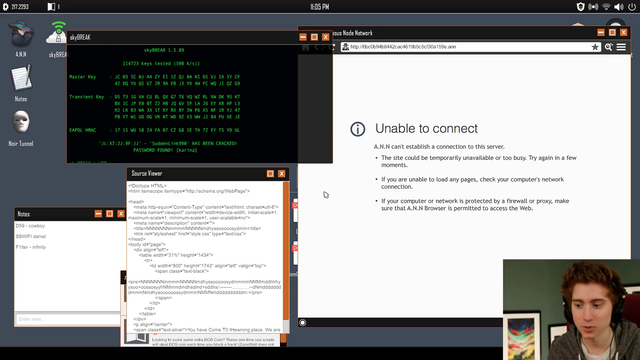
Task: Minimize the skyBREAK window
Action: tap(303, 37)
